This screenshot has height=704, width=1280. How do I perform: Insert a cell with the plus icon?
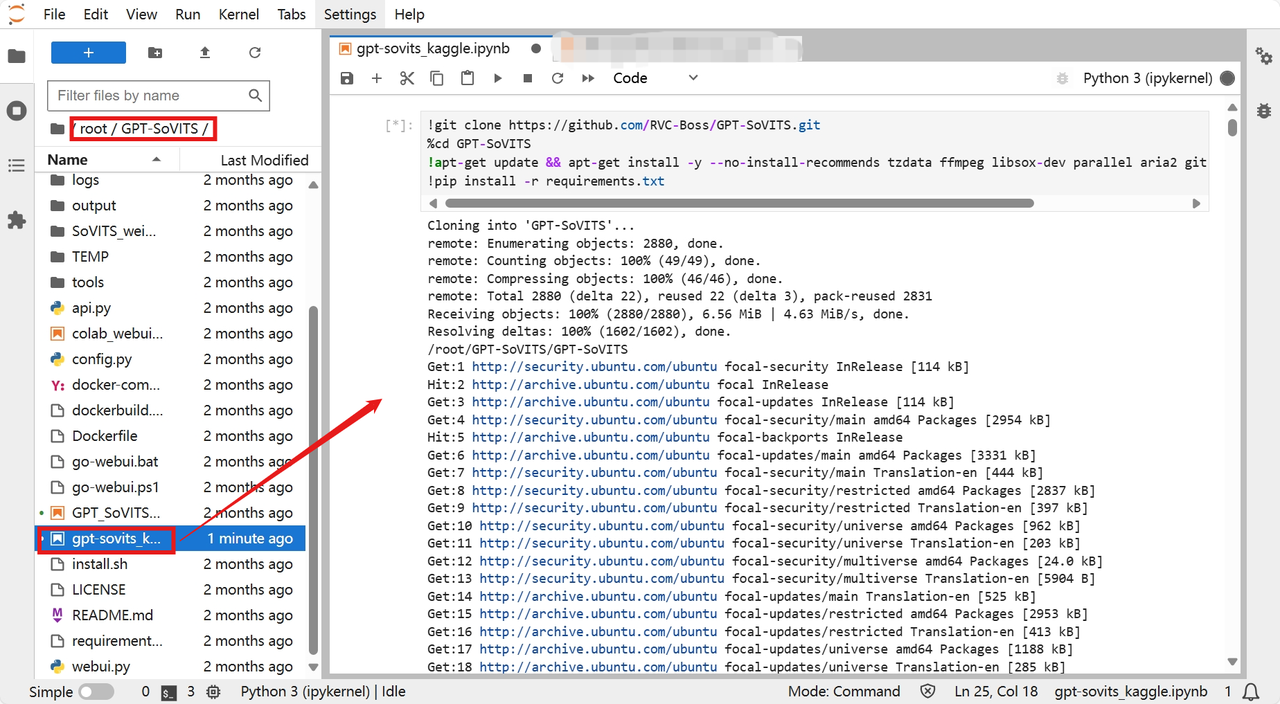(377, 78)
